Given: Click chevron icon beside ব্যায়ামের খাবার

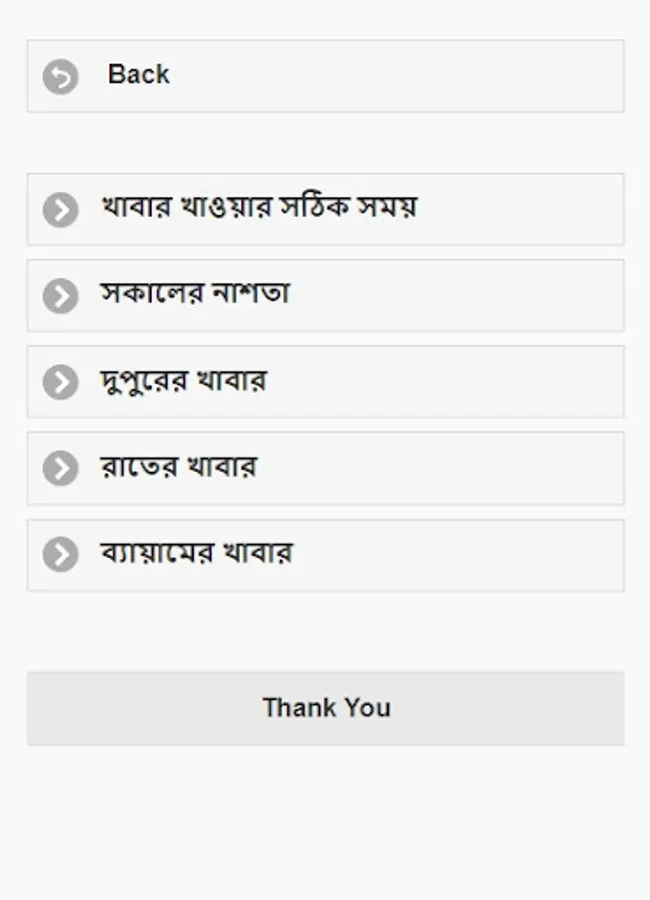Looking at the screenshot, I should pyautogui.click(x=60, y=555).
